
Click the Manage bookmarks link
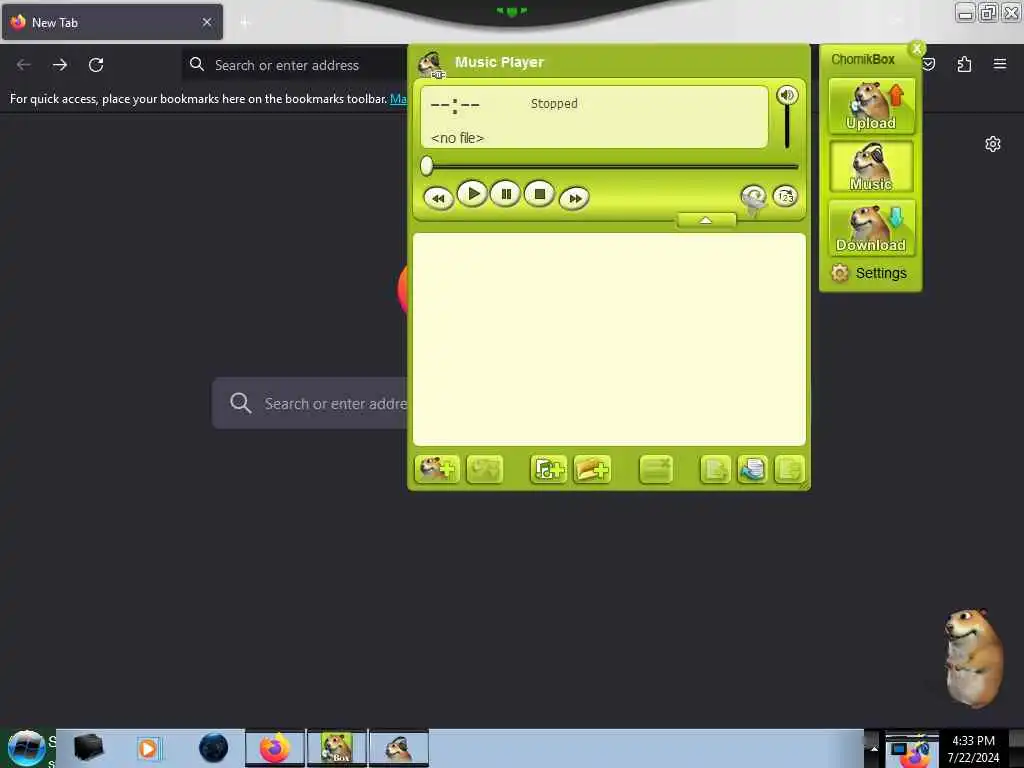coord(398,99)
